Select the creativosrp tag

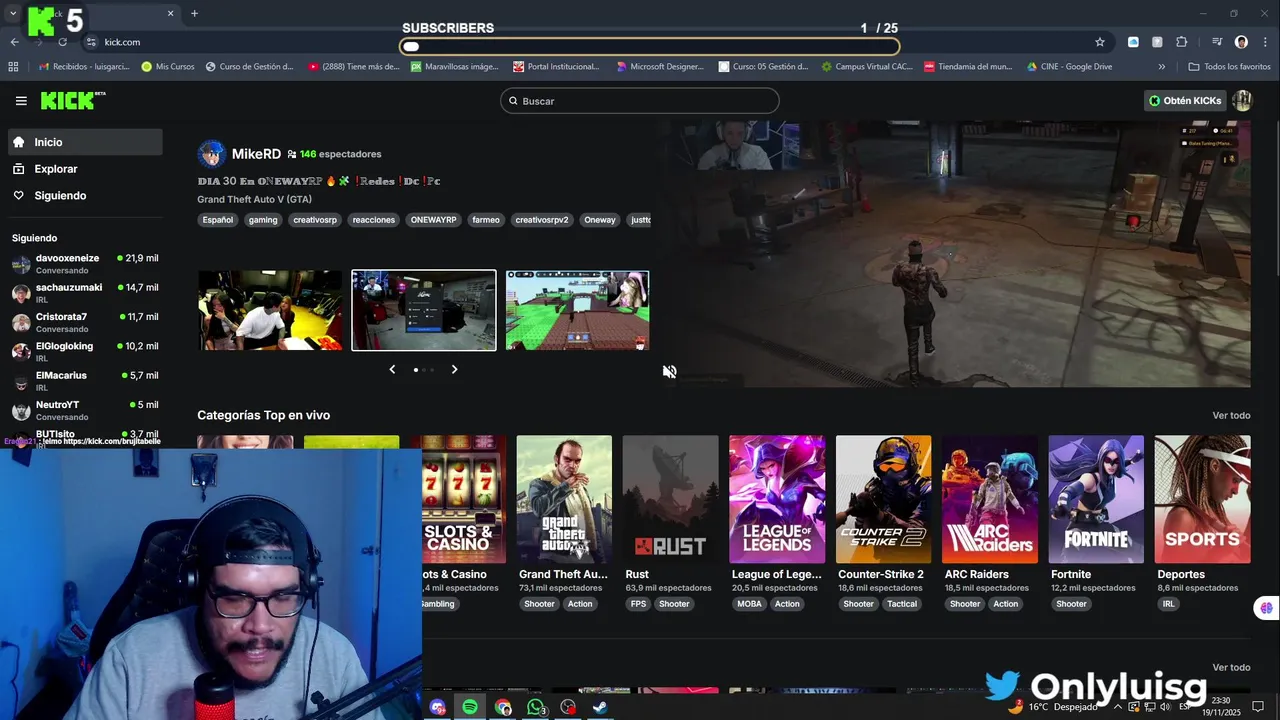coord(315,220)
